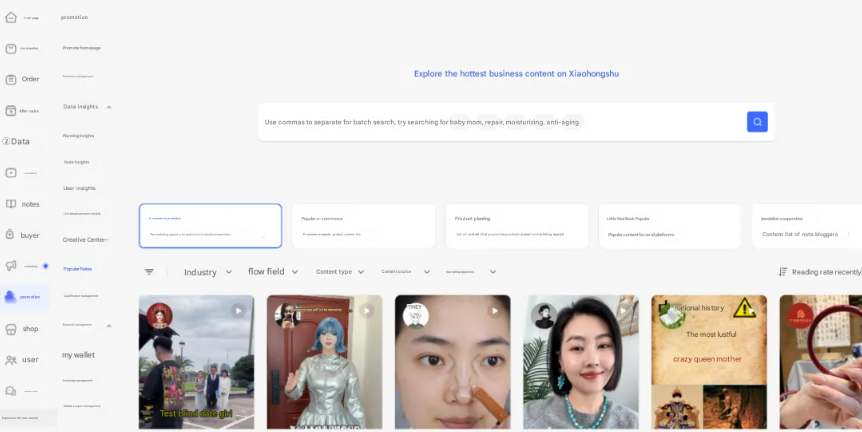Image resolution: width=862 pixels, height=432 pixels.
Task: Play the blue-haired silver dress video
Action: click(x=366, y=311)
